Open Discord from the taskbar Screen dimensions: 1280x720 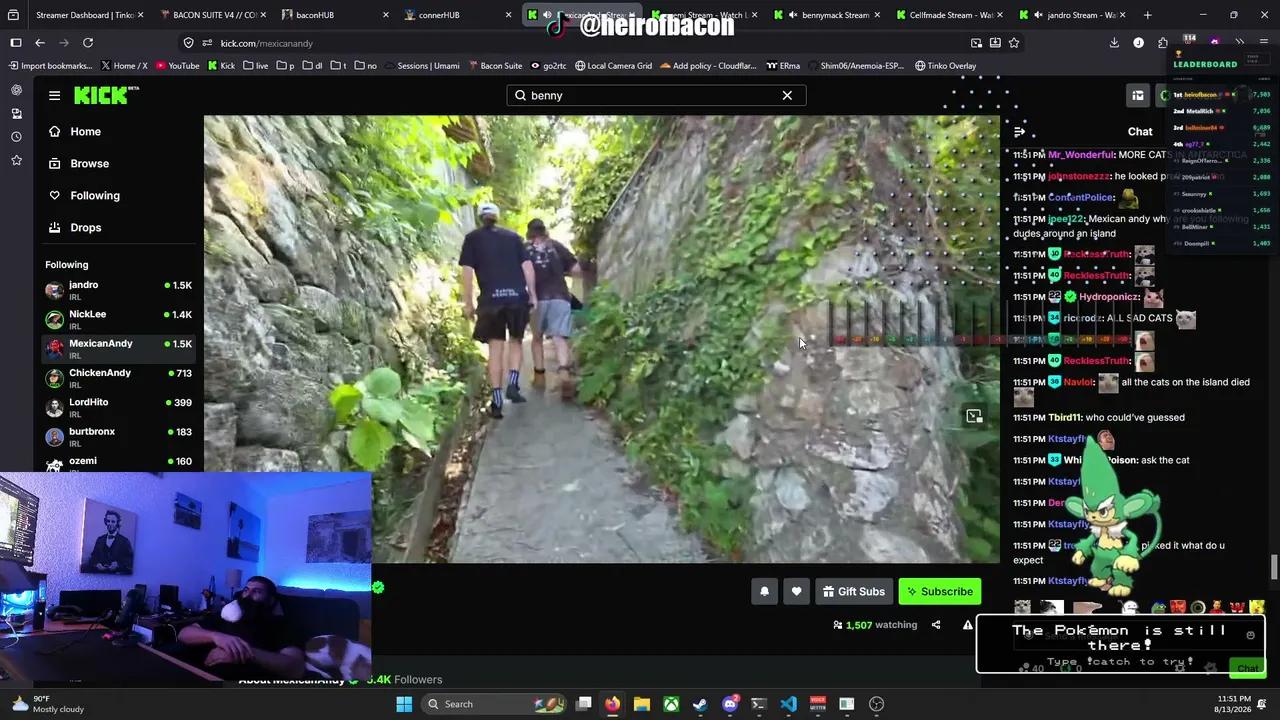(x=730, y=704)
